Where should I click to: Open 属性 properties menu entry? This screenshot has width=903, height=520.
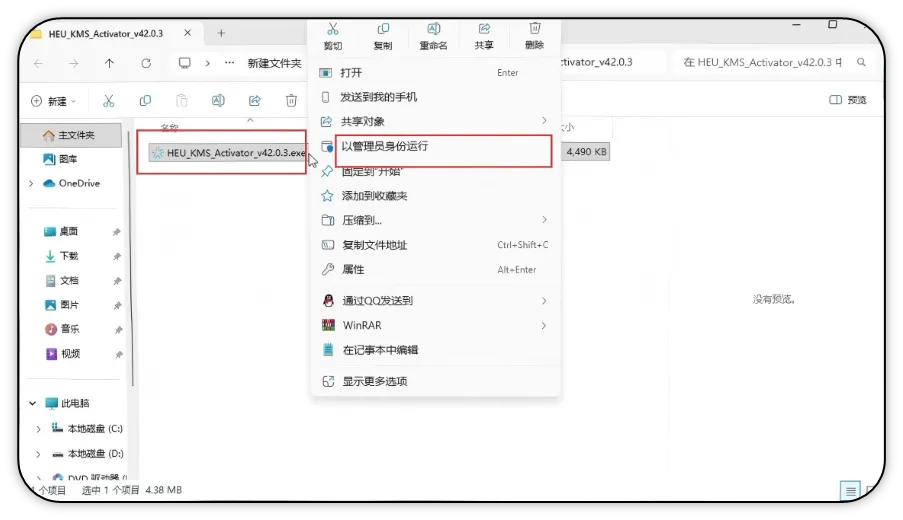pos(435,270)
